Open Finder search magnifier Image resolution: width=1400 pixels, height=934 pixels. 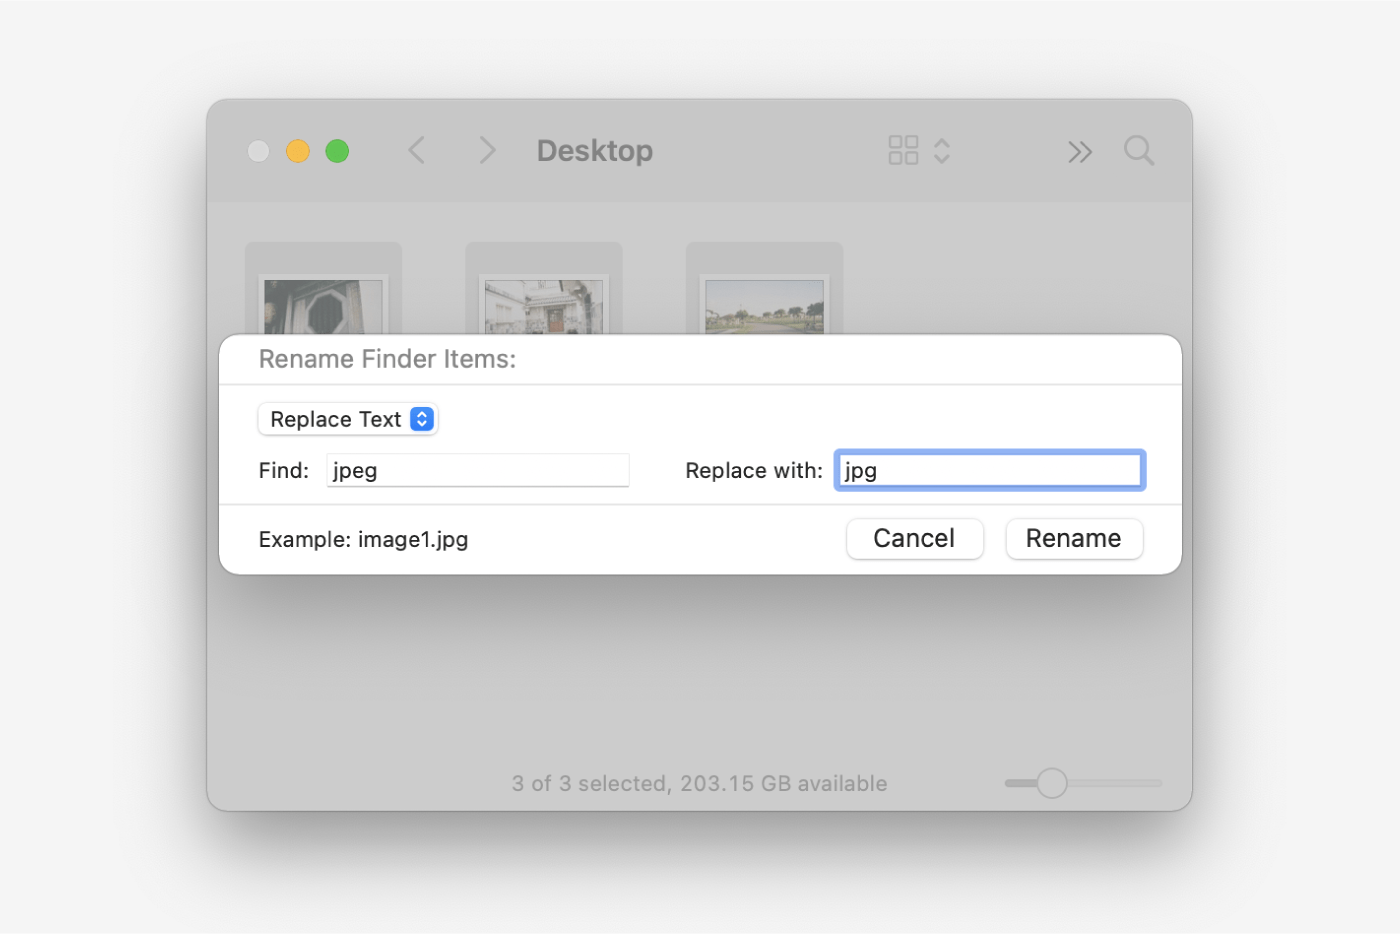point(1139,151)
